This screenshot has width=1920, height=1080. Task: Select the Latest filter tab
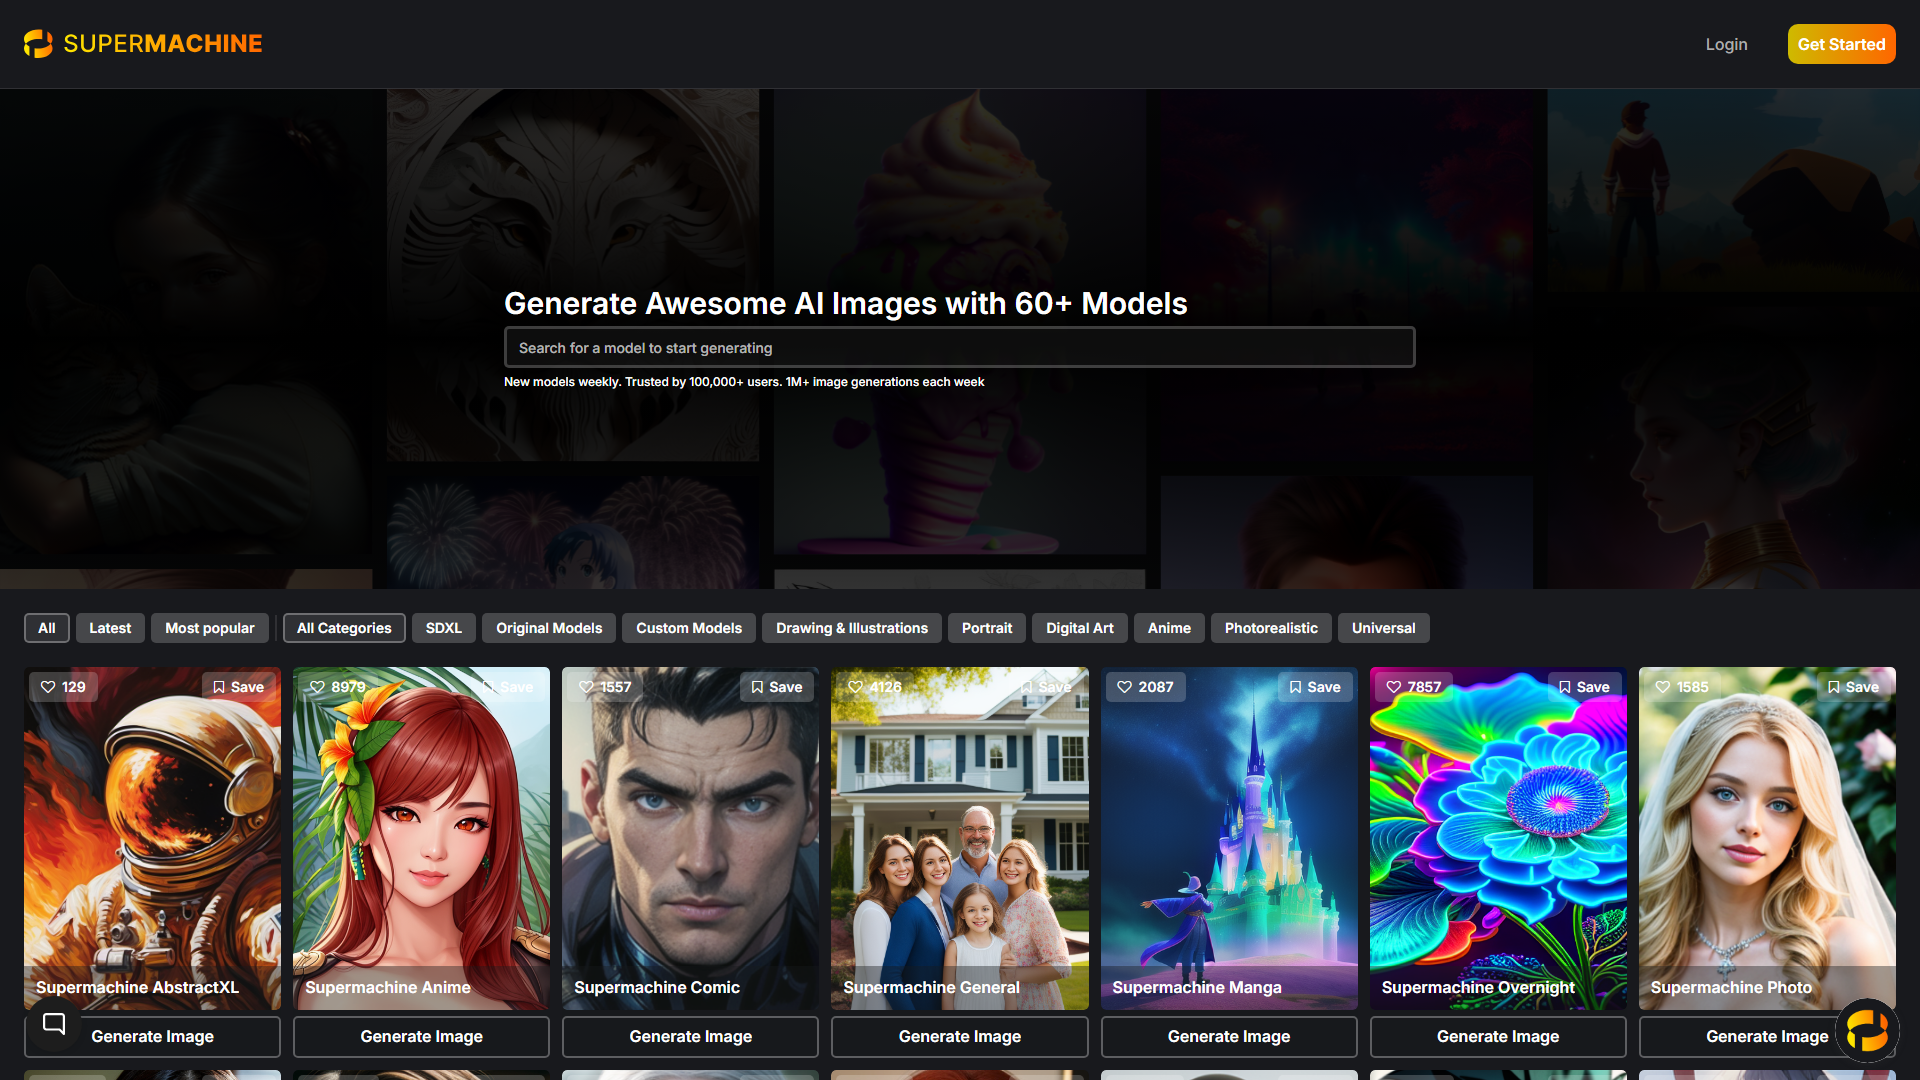(110, 628)
